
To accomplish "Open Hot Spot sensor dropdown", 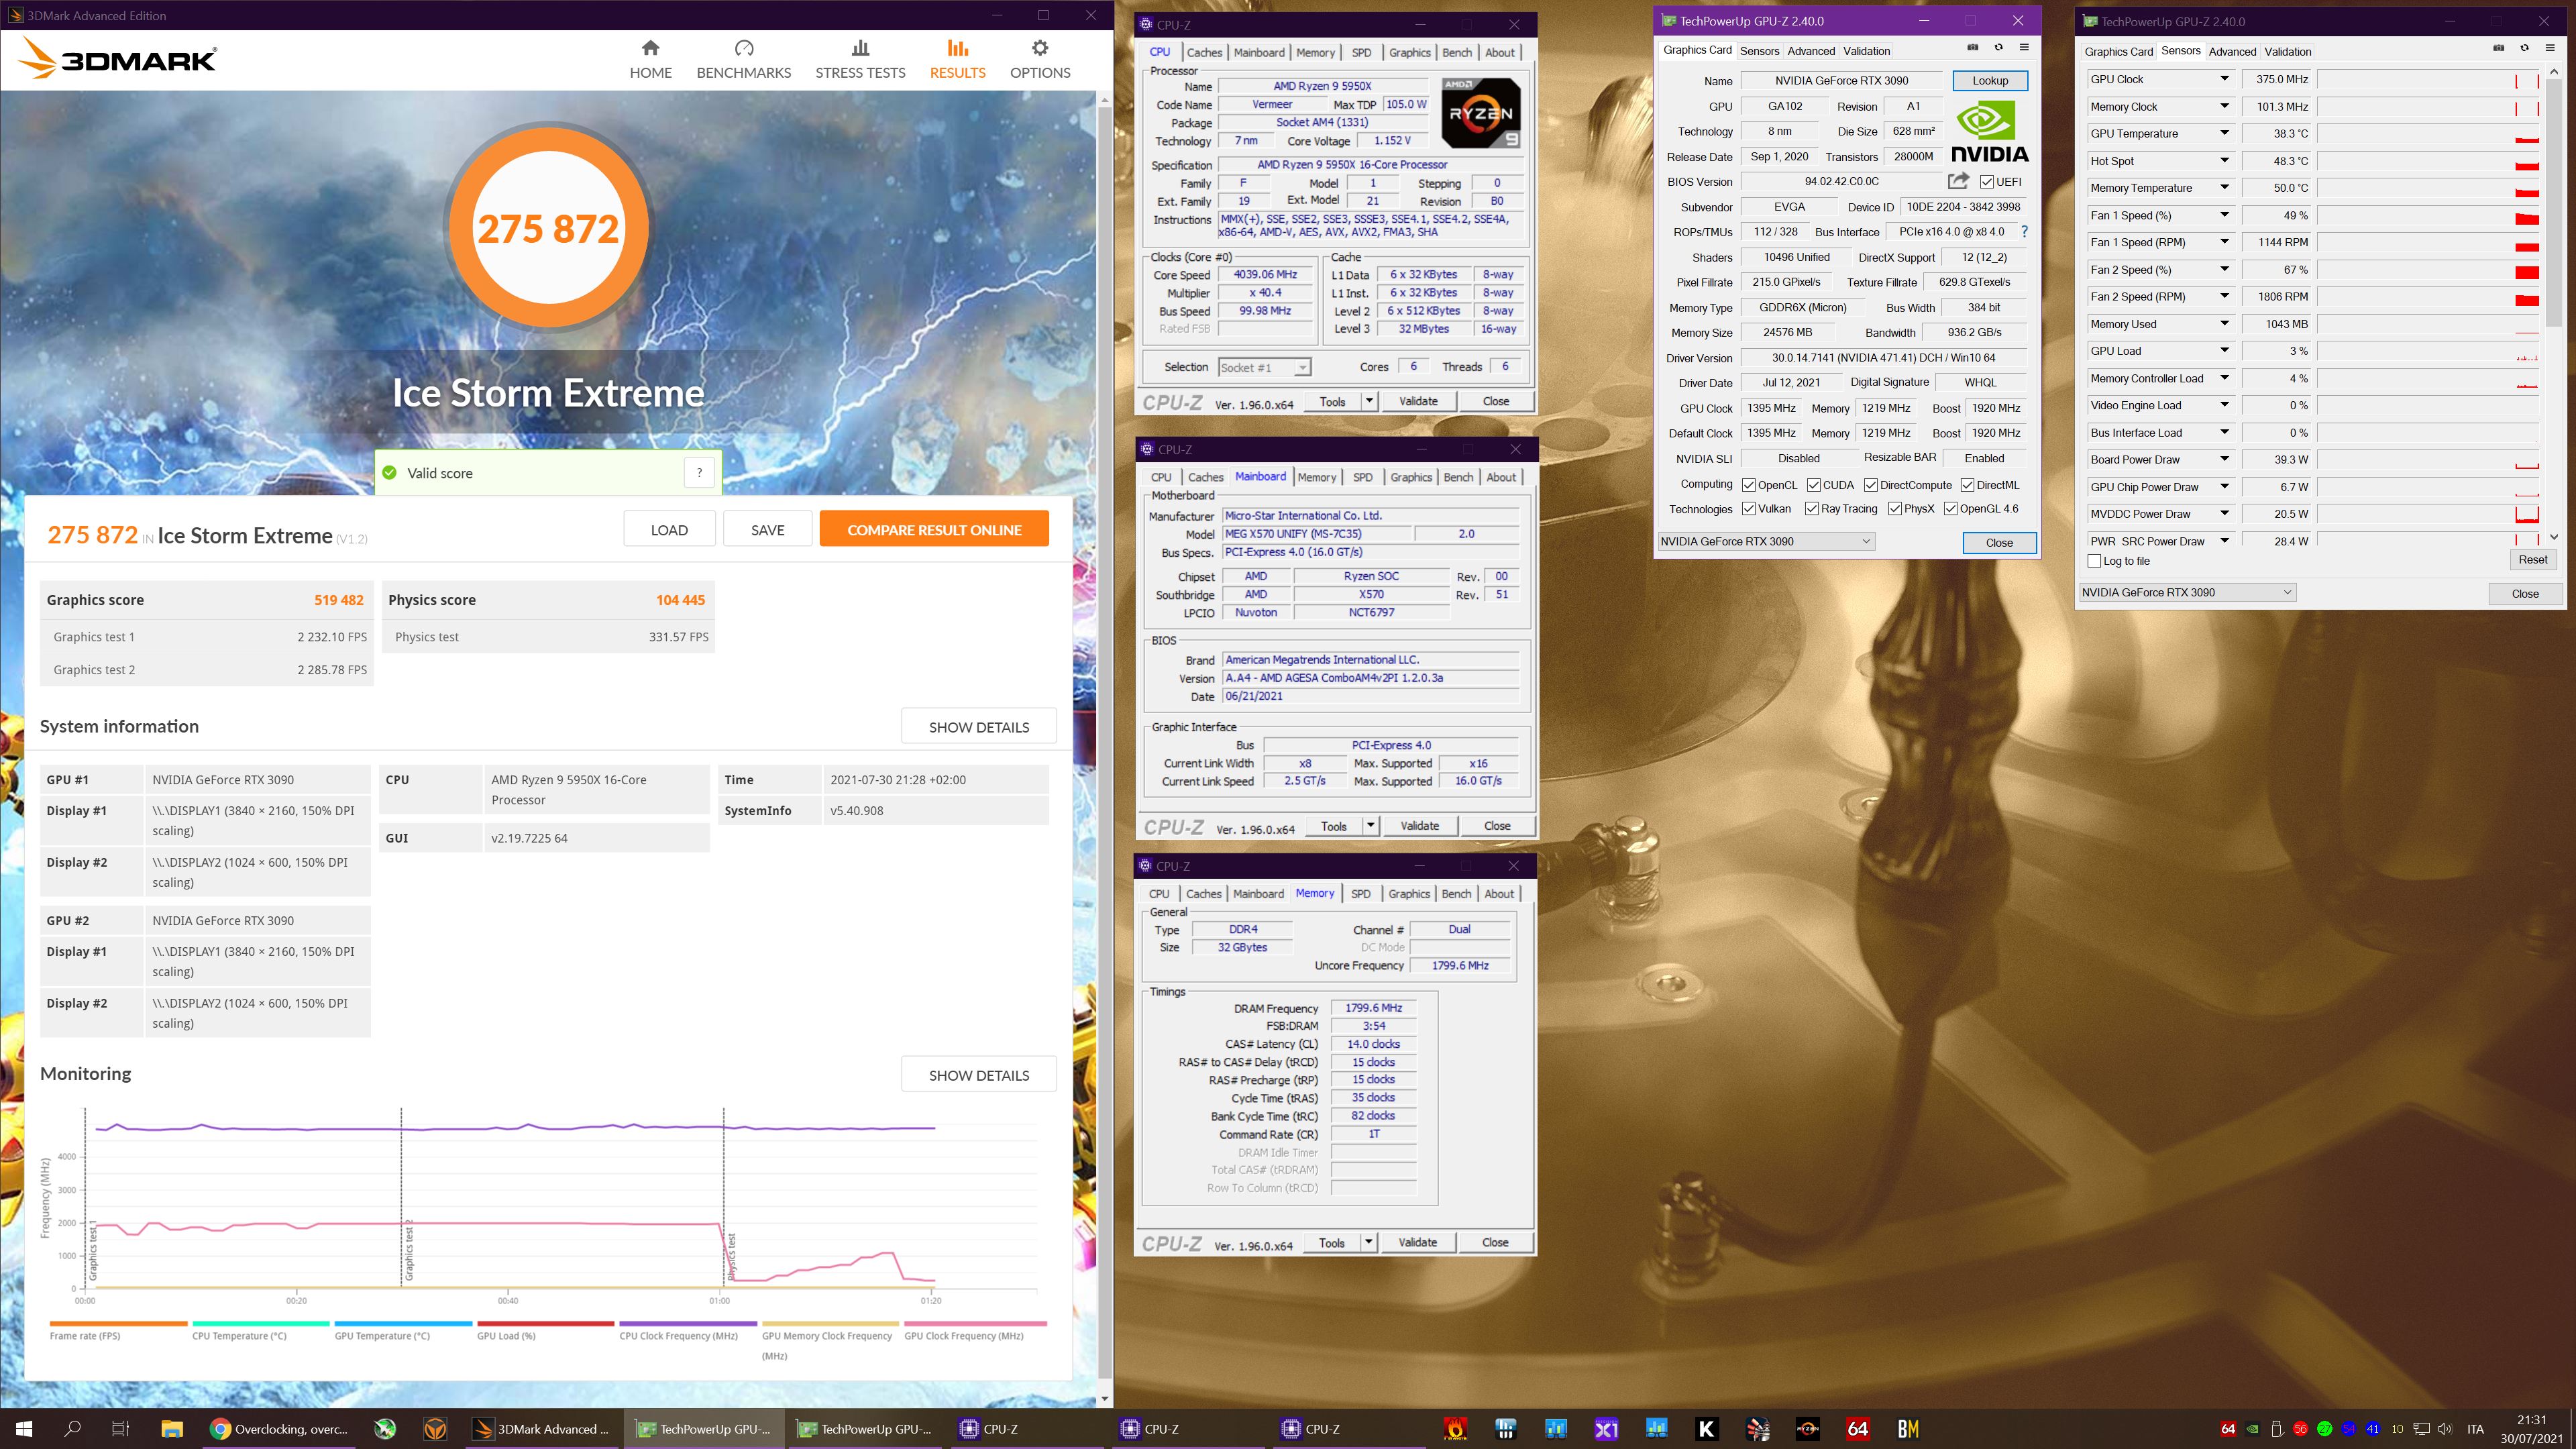I will click(x=2224, y=160).
